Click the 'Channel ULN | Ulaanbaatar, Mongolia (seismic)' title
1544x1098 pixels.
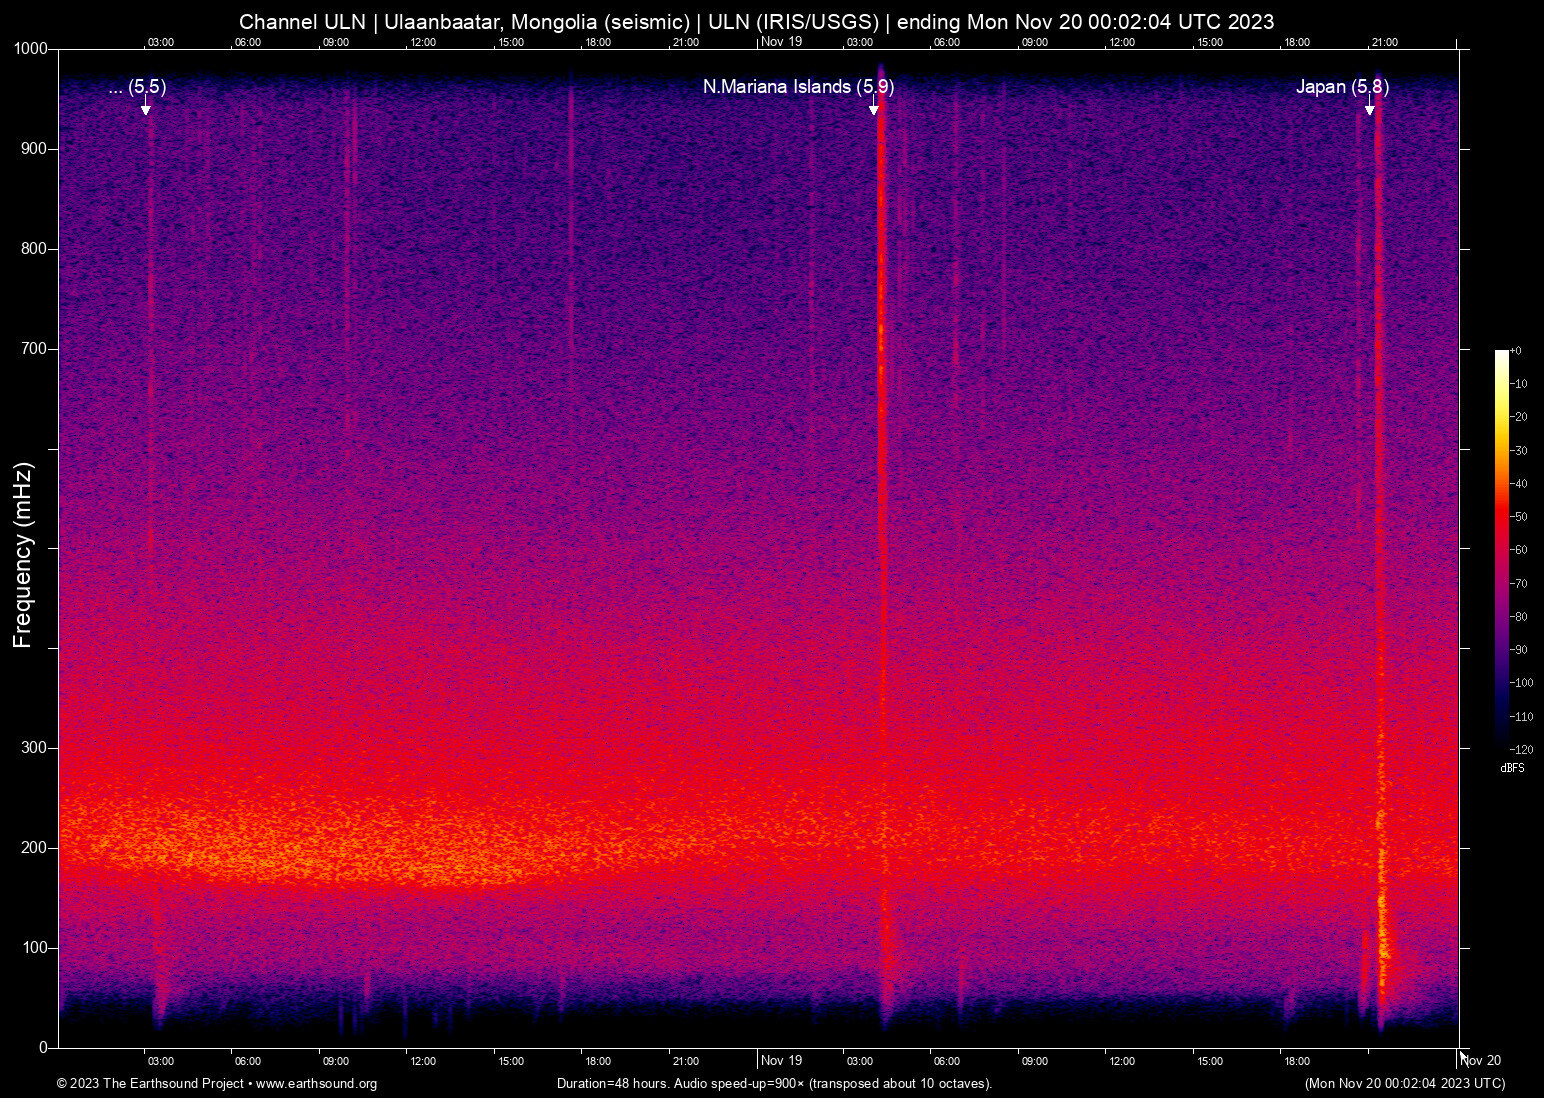pyautogui.click(x=465, y=22)
